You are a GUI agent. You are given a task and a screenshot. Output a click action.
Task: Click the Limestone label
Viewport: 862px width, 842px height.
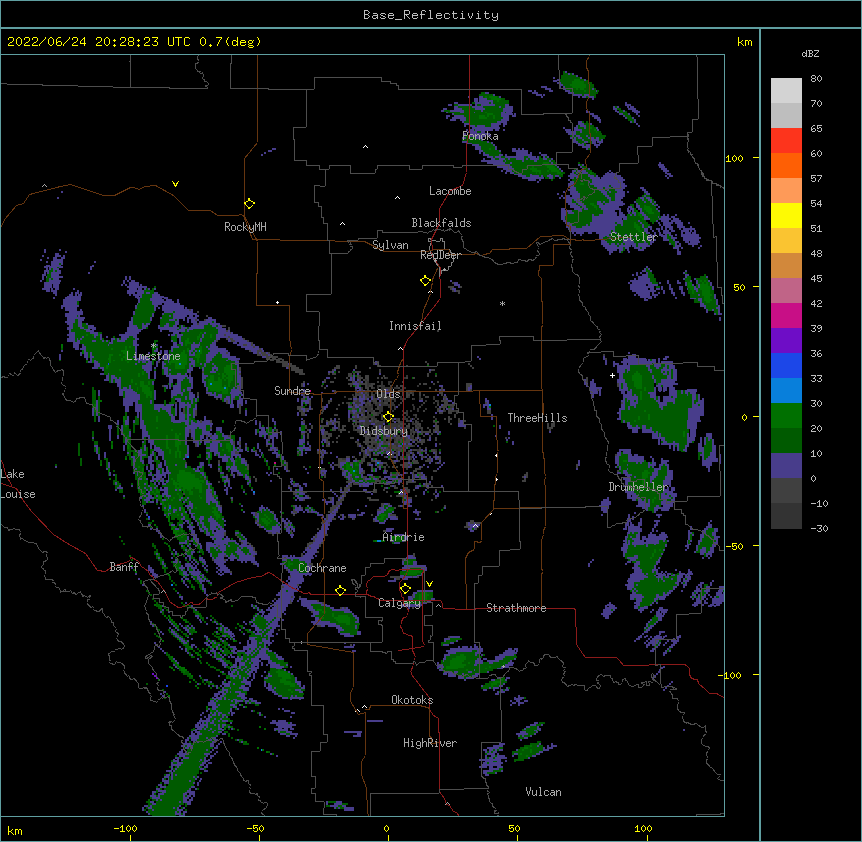(153, 356)
